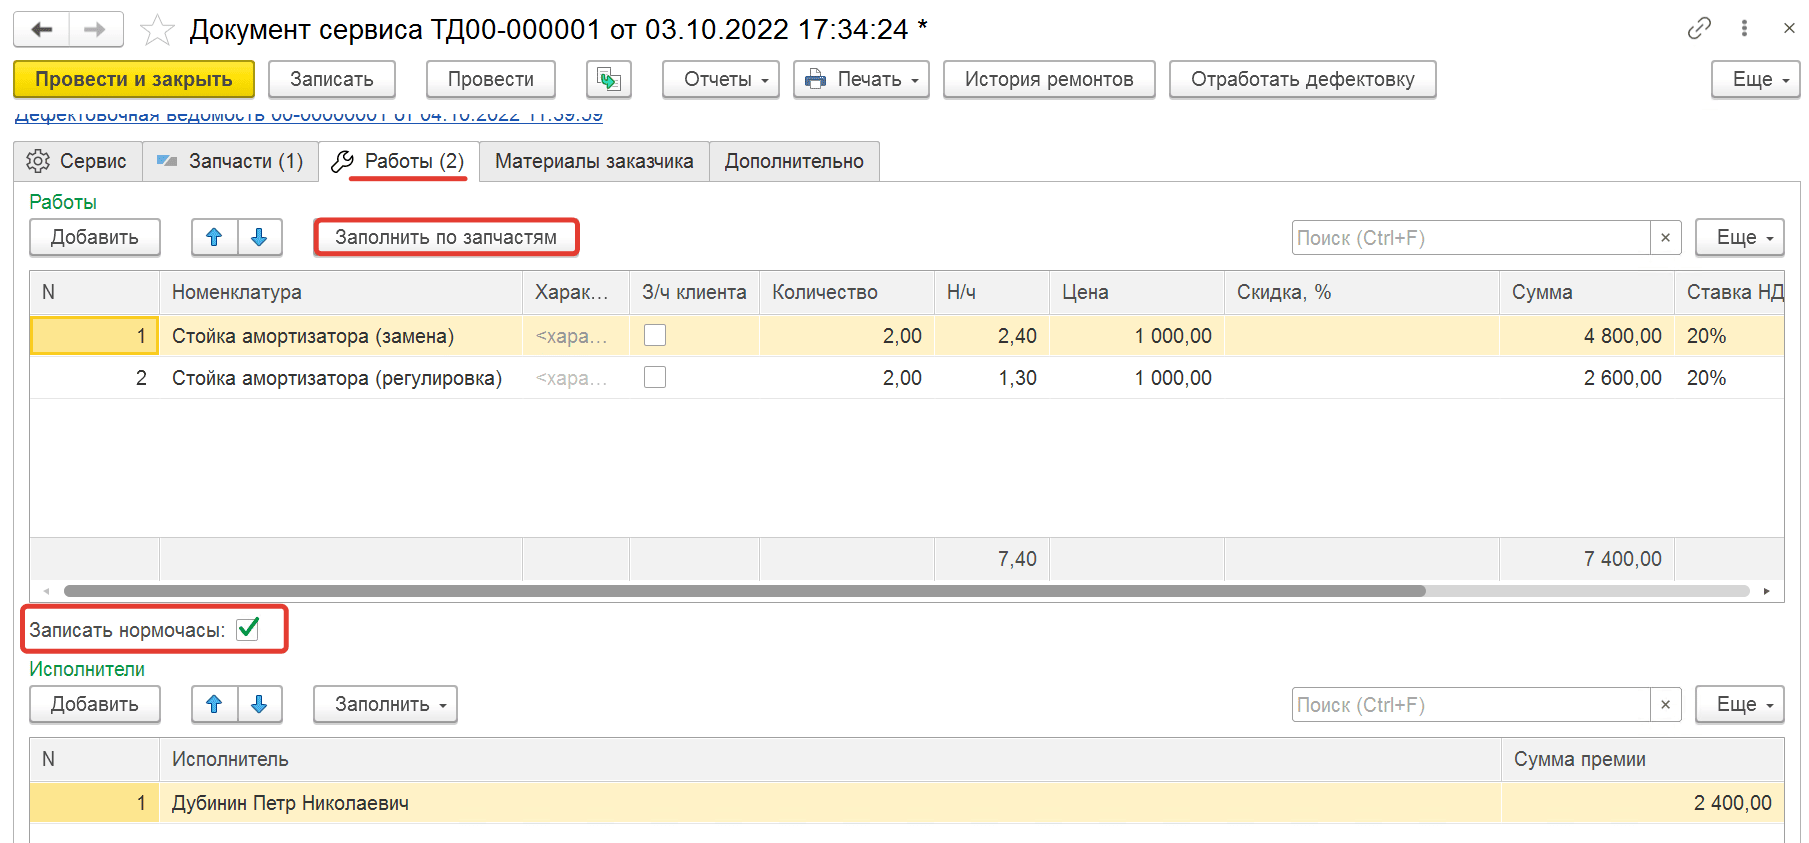Click the Цена column header
Image resolution: width=1809 pixels, height=843 pixels.
click(x=1137, y=292)
